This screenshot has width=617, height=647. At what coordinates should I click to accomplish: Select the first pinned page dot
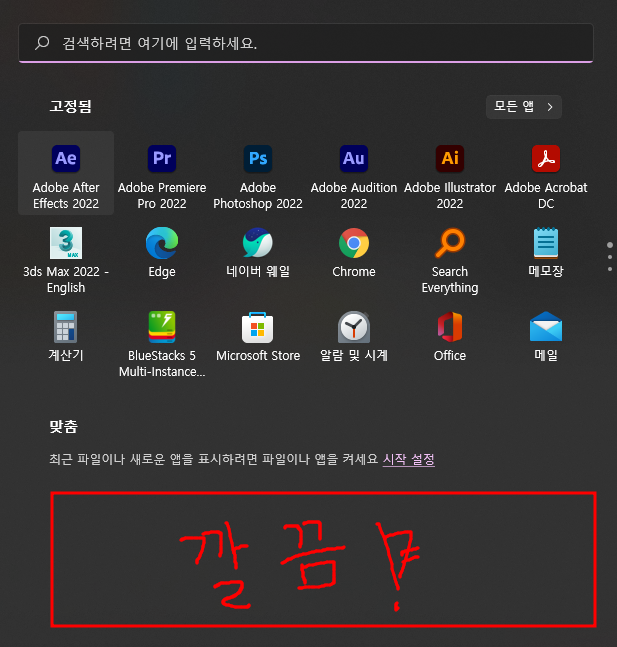(x=610, y=245)
